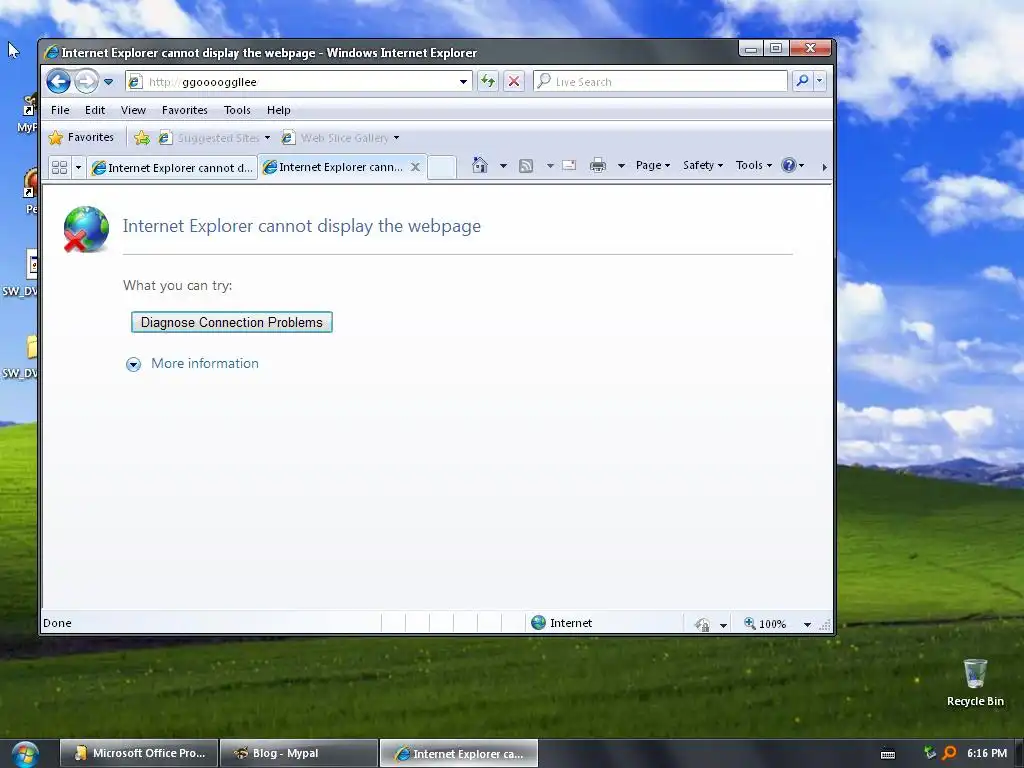The height and width of the screenshot is (768, 1024).
Task: Click the 100% zoom level button
Action: (766, 624)
